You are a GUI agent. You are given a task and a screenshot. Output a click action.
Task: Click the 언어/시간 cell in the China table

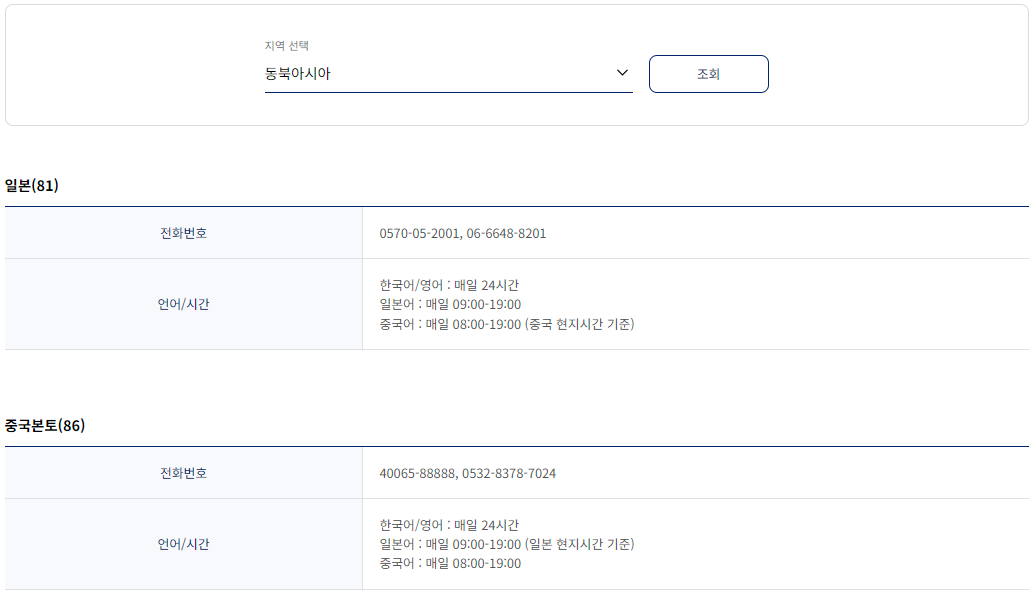point(183,545)
